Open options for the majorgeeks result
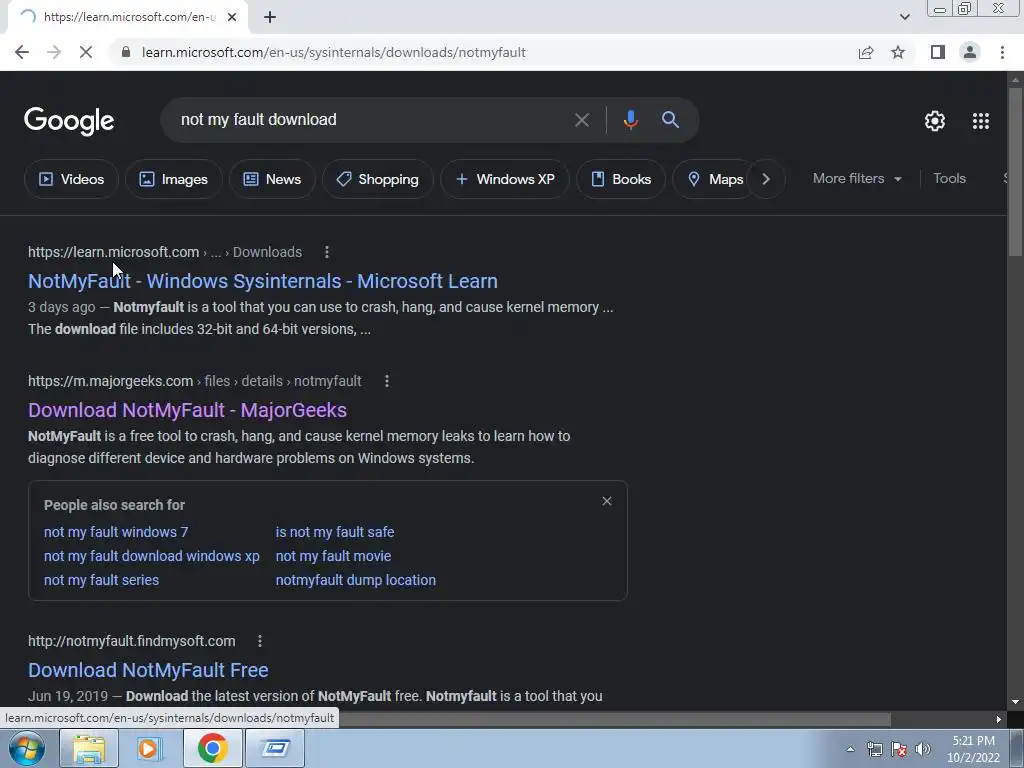The image size is (1024, 768). pyautogui.click(x=387, y=381)
